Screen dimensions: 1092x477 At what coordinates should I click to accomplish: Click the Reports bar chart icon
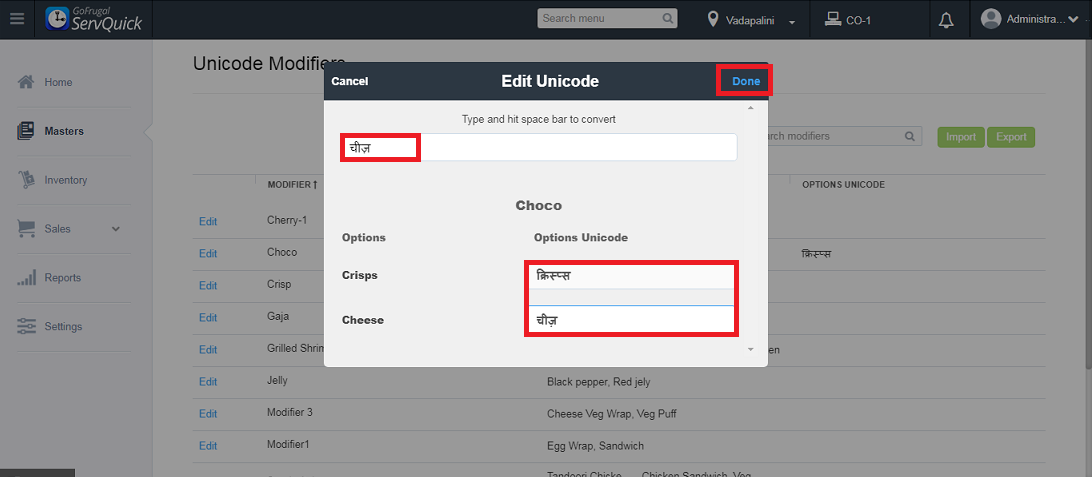[x=27, y=278]
